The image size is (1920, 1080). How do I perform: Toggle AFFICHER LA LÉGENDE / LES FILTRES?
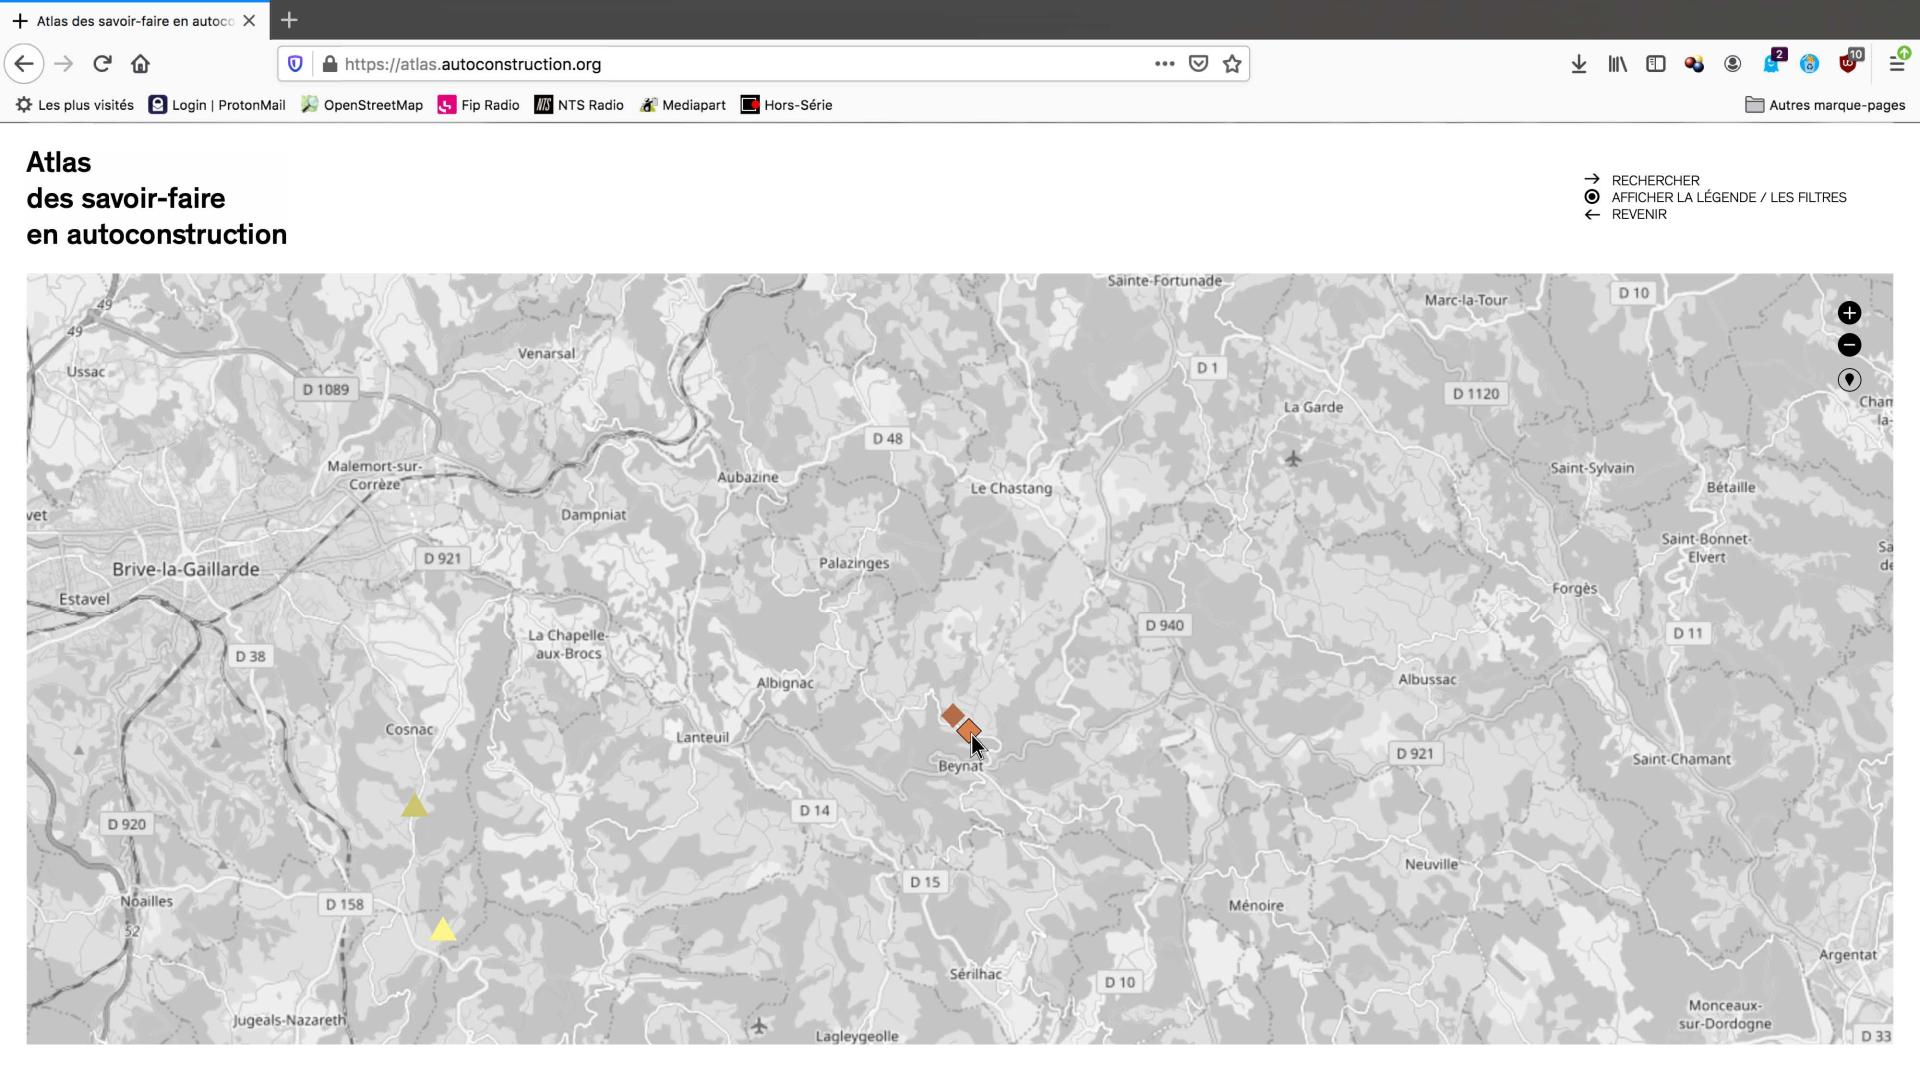(1728, 197)
